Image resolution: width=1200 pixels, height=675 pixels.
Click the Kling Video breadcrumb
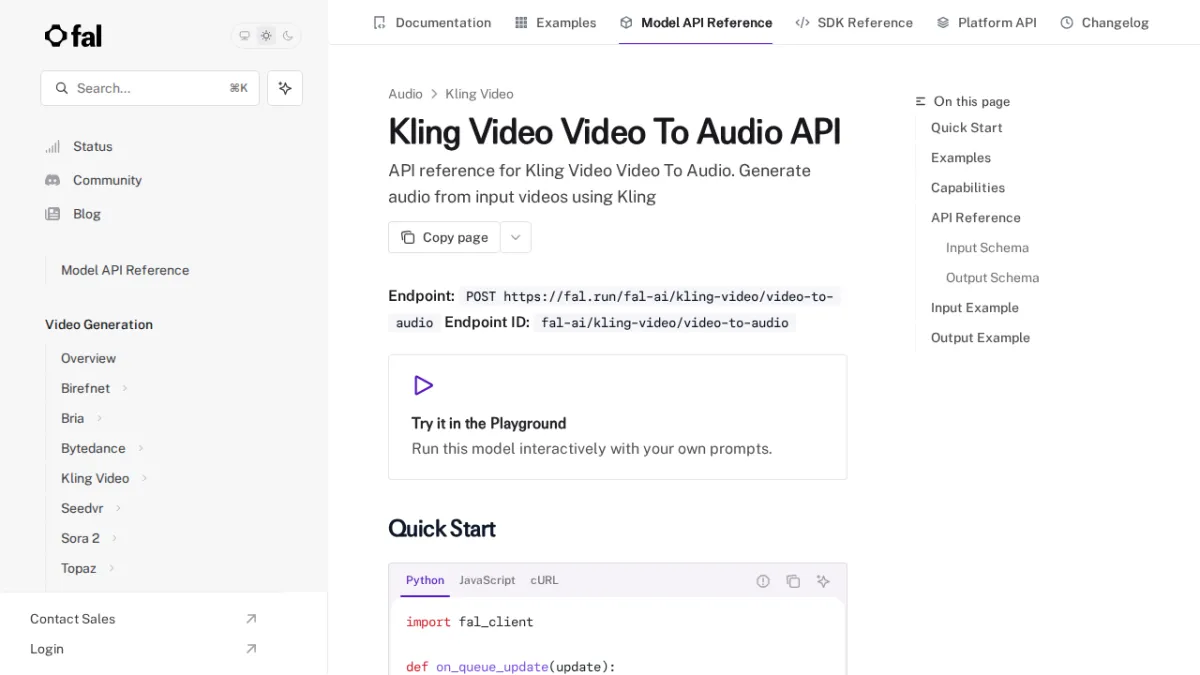click(x=479, y=94)
